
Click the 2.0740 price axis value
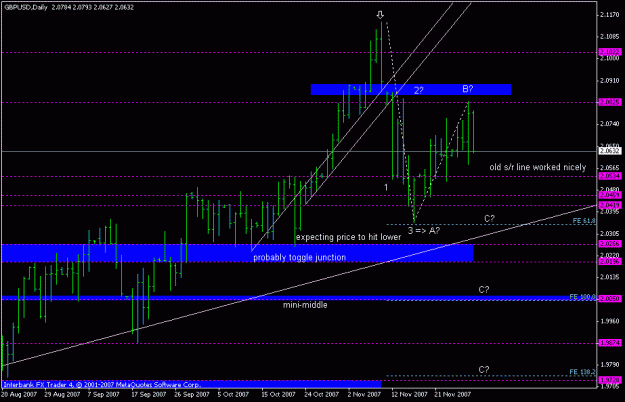click(610, 124)
